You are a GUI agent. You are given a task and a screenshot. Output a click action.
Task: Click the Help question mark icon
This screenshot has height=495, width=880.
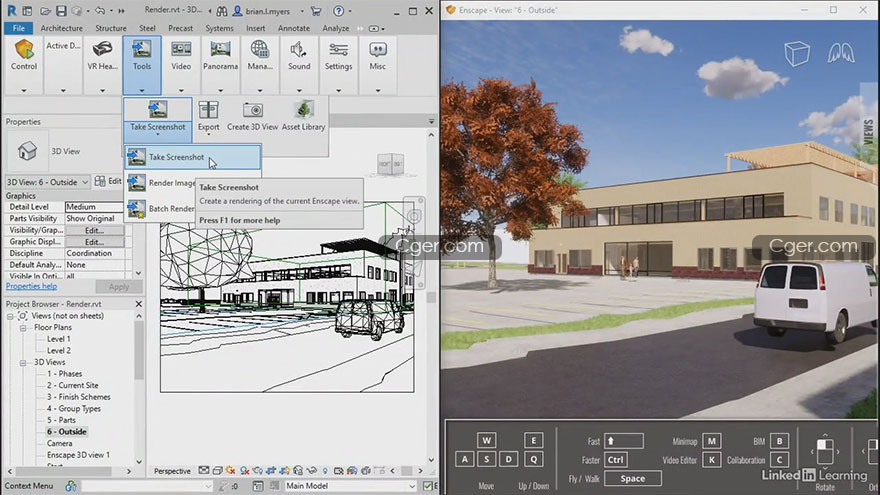338,11
